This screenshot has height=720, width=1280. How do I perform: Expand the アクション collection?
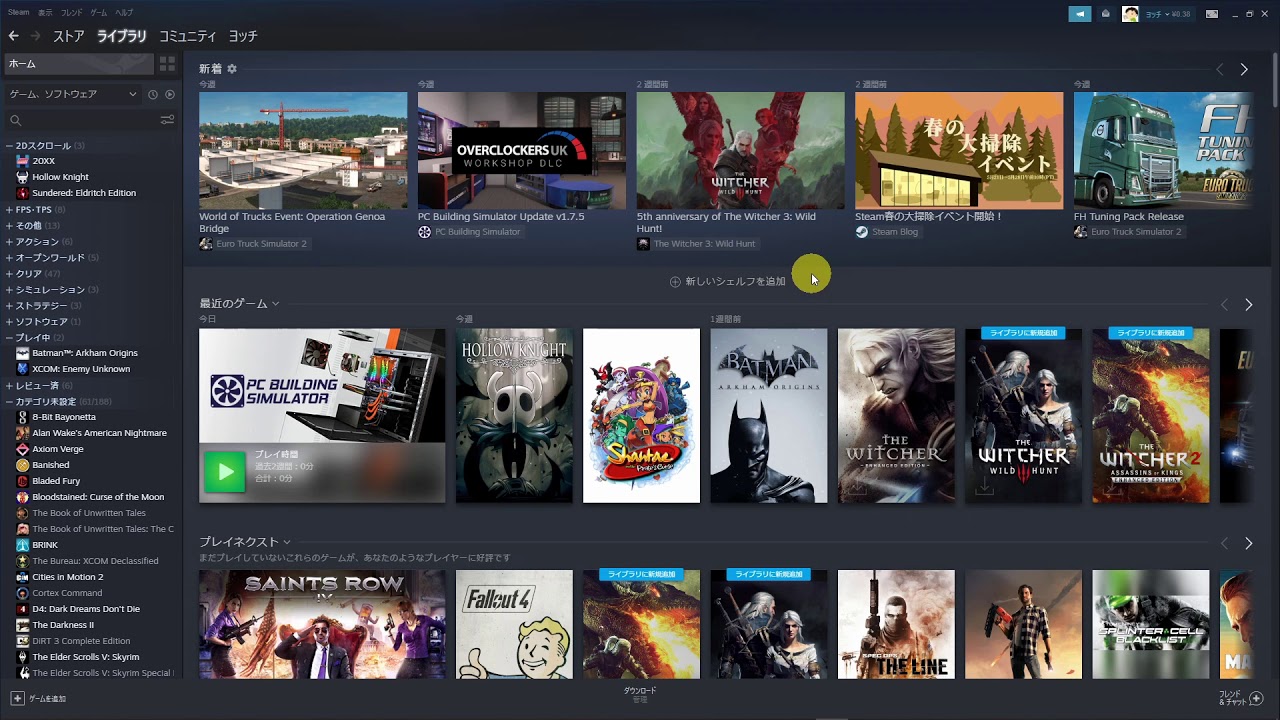[9, 242]
